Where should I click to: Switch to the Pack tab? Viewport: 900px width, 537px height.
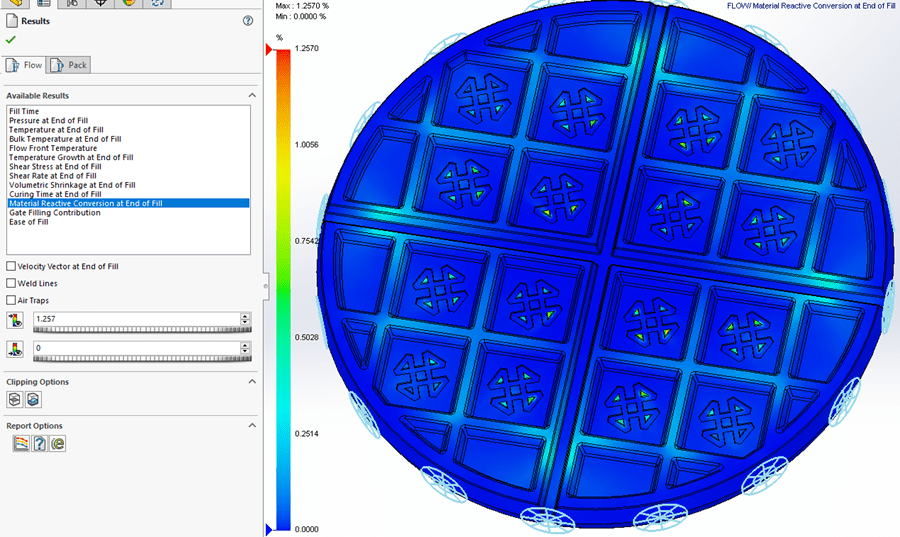tap(68, 65)
